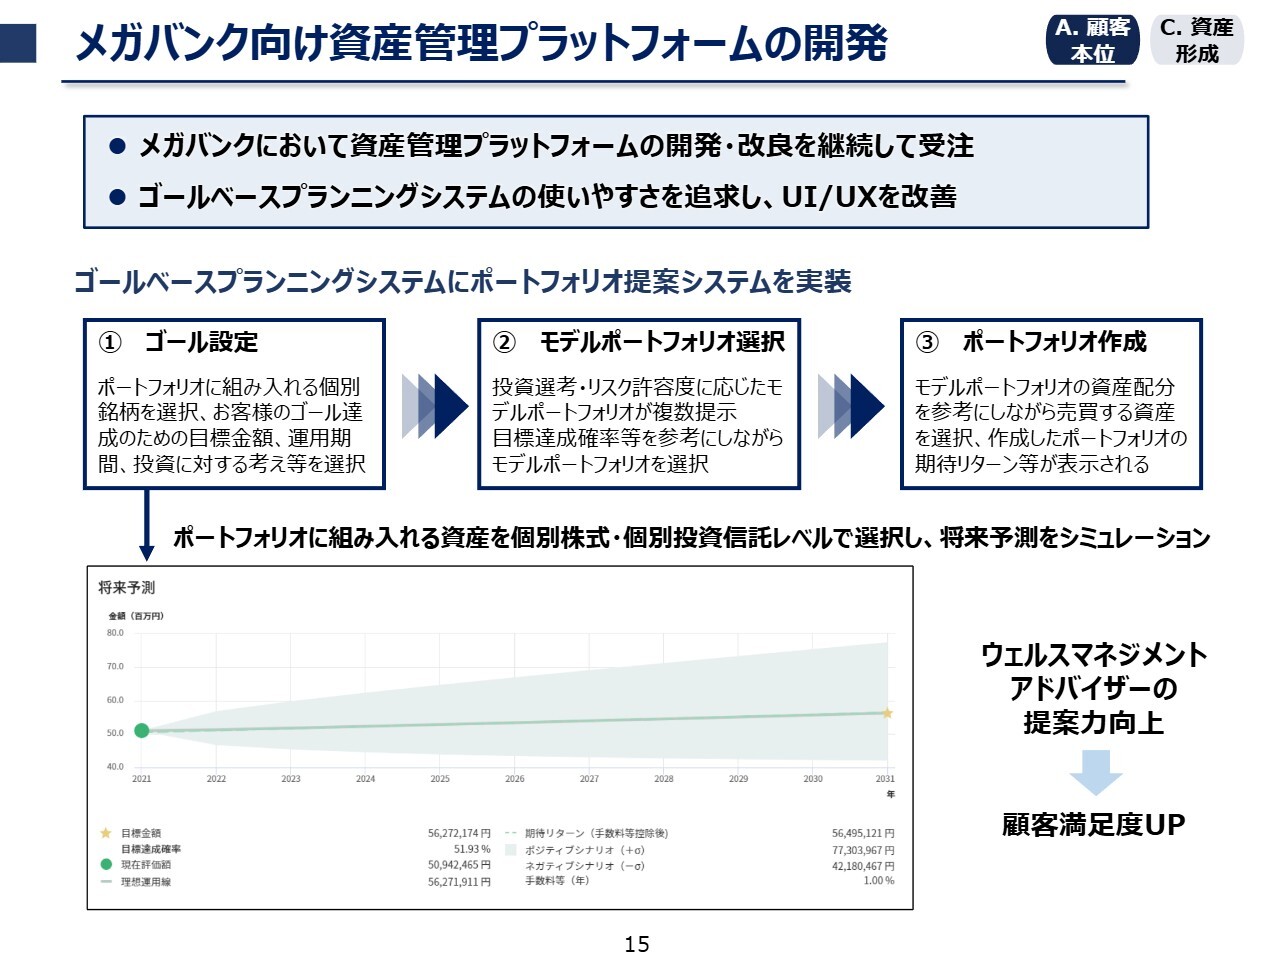Click the chevron arrows before the ポートフォリオ作成 box

[x=850, y=406]
